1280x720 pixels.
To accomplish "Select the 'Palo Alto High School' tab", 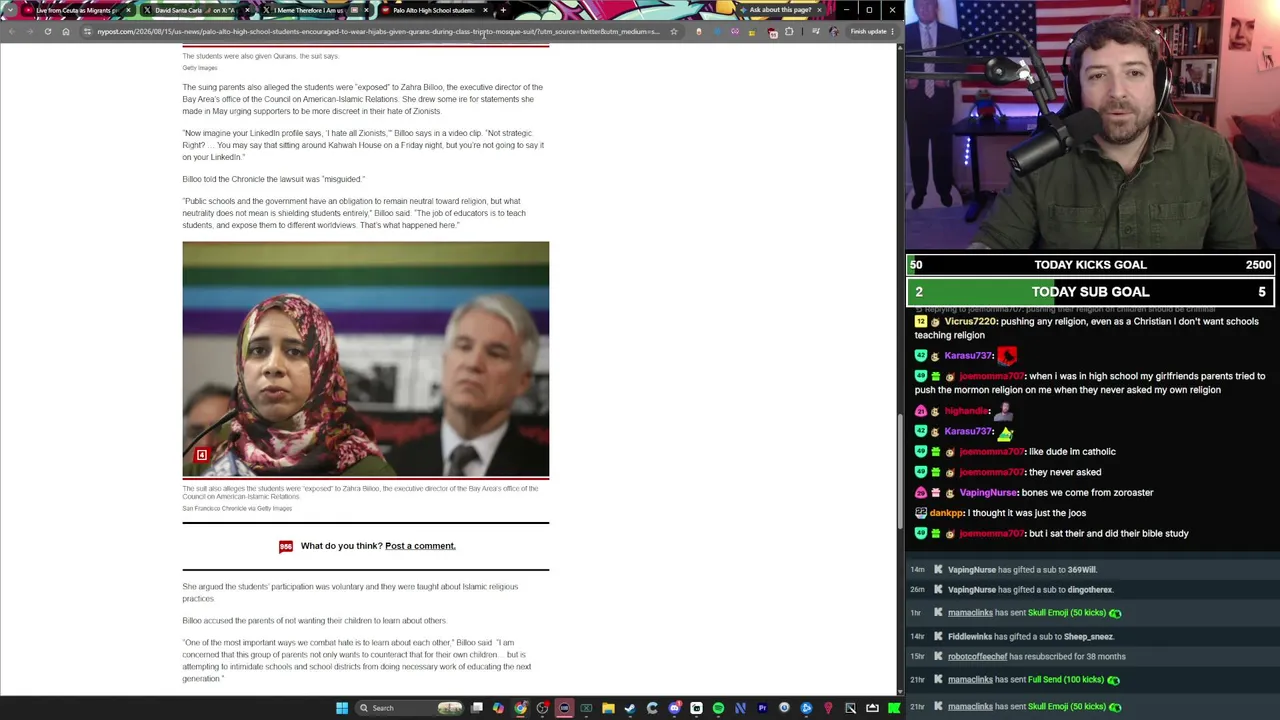I will tap(433, 10).
